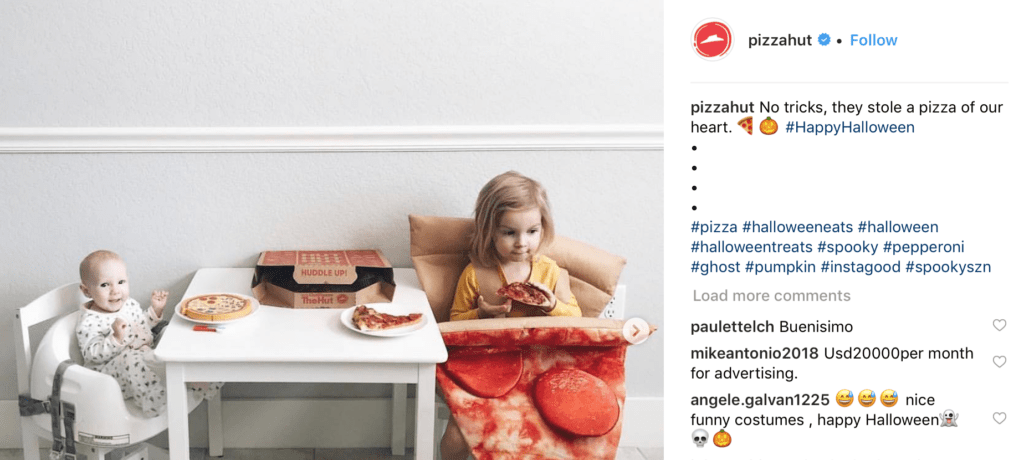Go to the next photo with the carousel arrow
This screenshot has width=1024, height=460.
point(635,331)
